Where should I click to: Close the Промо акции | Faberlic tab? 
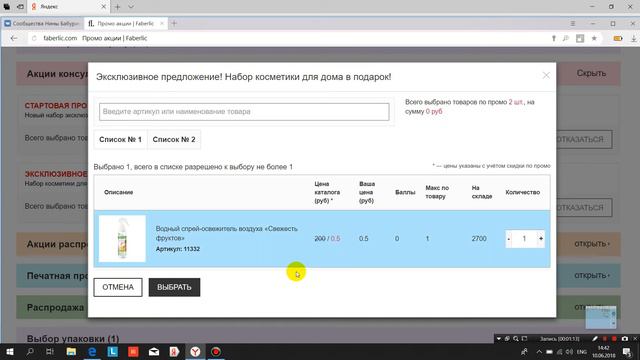[x=162, y=24]
